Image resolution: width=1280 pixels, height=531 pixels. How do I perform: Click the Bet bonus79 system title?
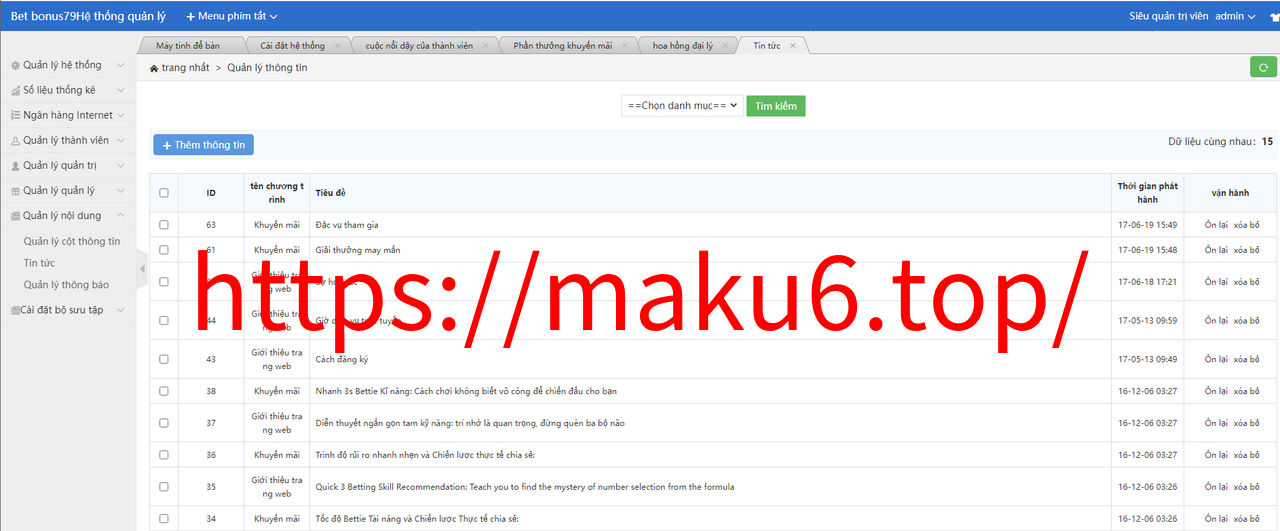[88, 16]
